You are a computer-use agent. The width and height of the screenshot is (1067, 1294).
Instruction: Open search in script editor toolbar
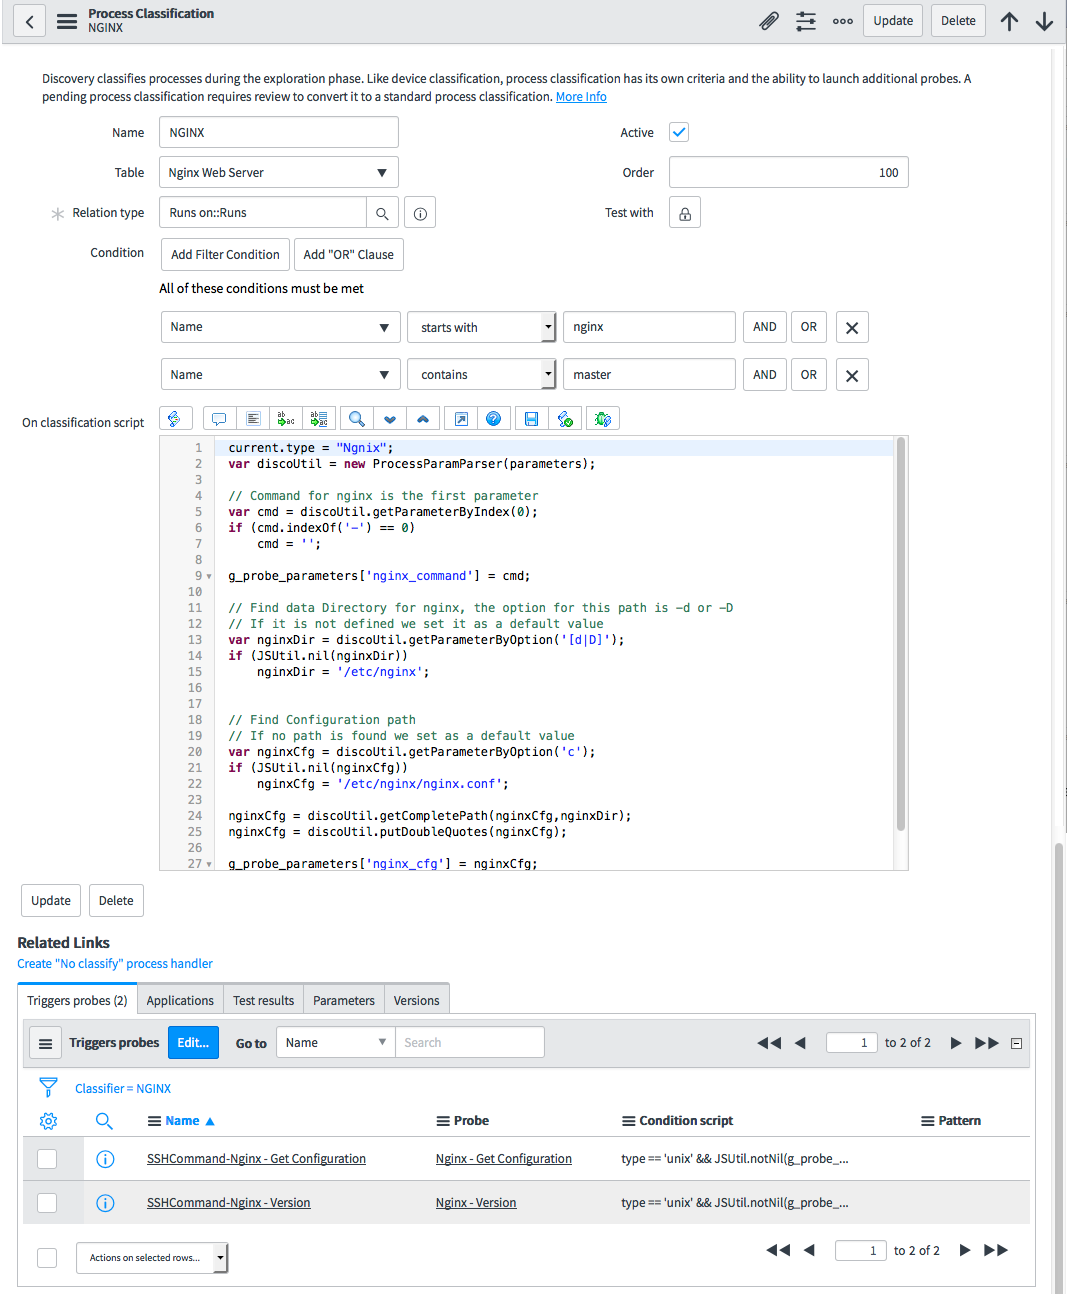[x=356, y=419]
